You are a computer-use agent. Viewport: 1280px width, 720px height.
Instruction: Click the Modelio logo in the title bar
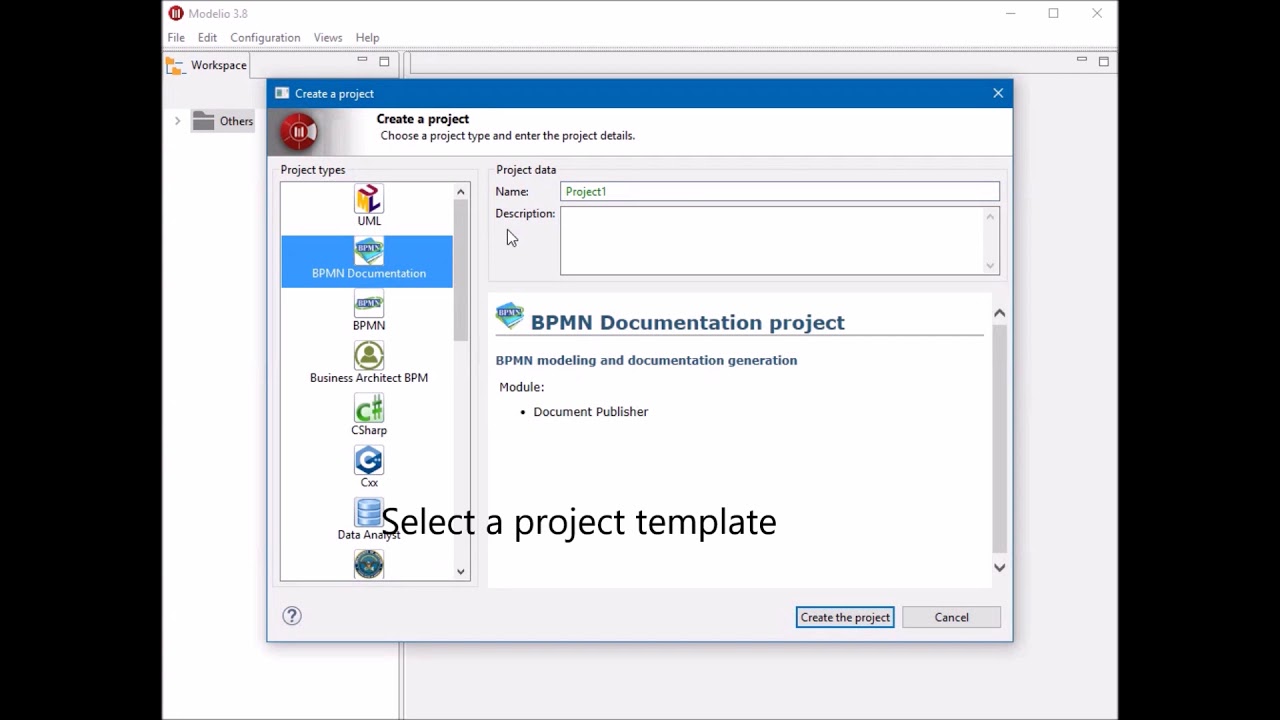(176, 13)
